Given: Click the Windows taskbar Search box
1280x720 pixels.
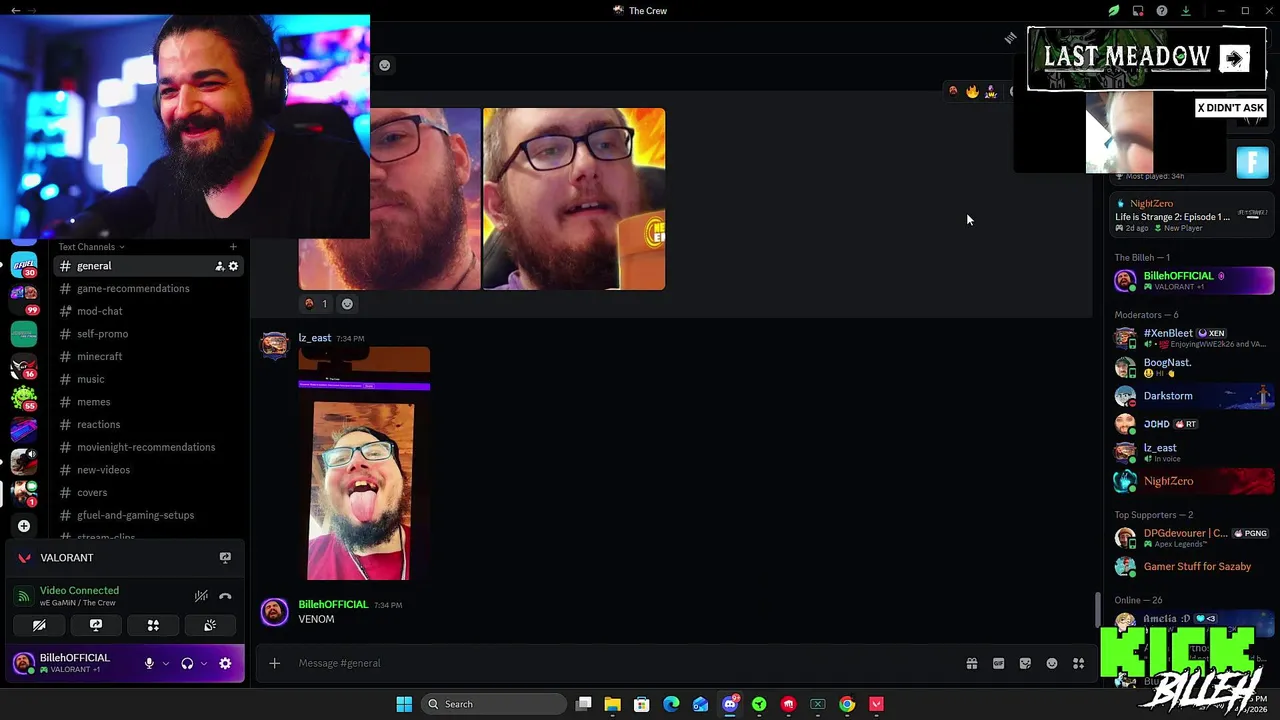Looking at the screenshot, I should [x=493, y=704].
